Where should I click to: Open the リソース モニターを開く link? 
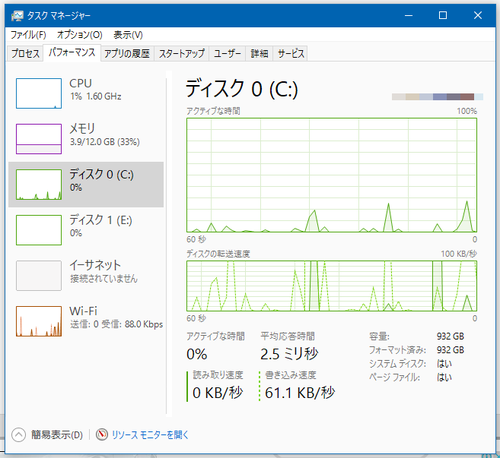tap(150, 435)
